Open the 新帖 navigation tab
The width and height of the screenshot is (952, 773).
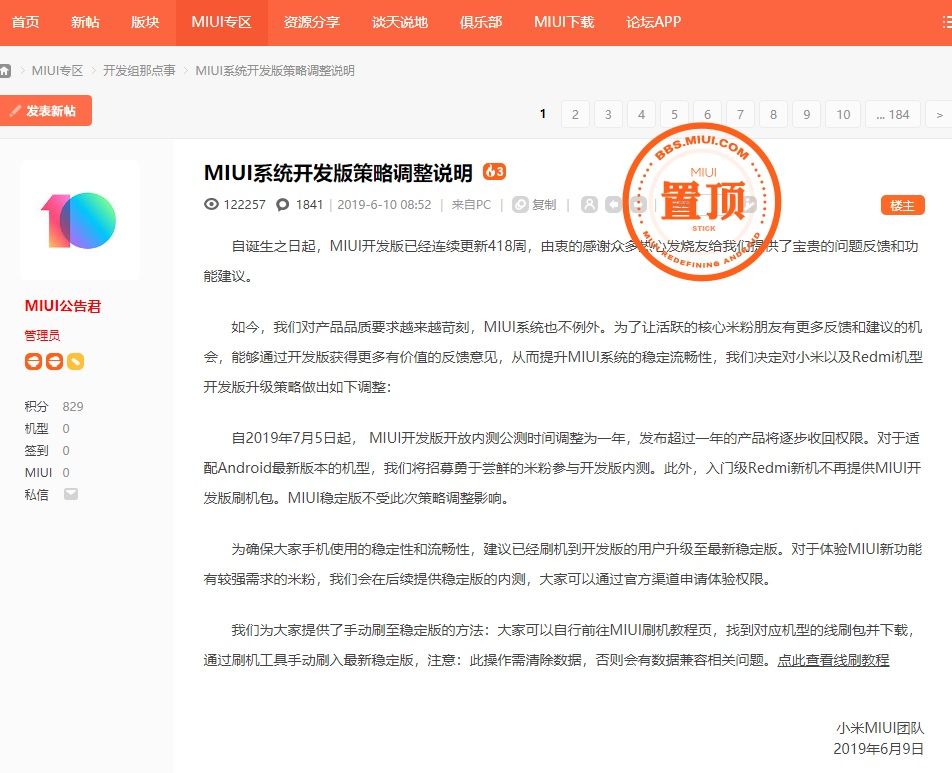[x=85, y=22]
